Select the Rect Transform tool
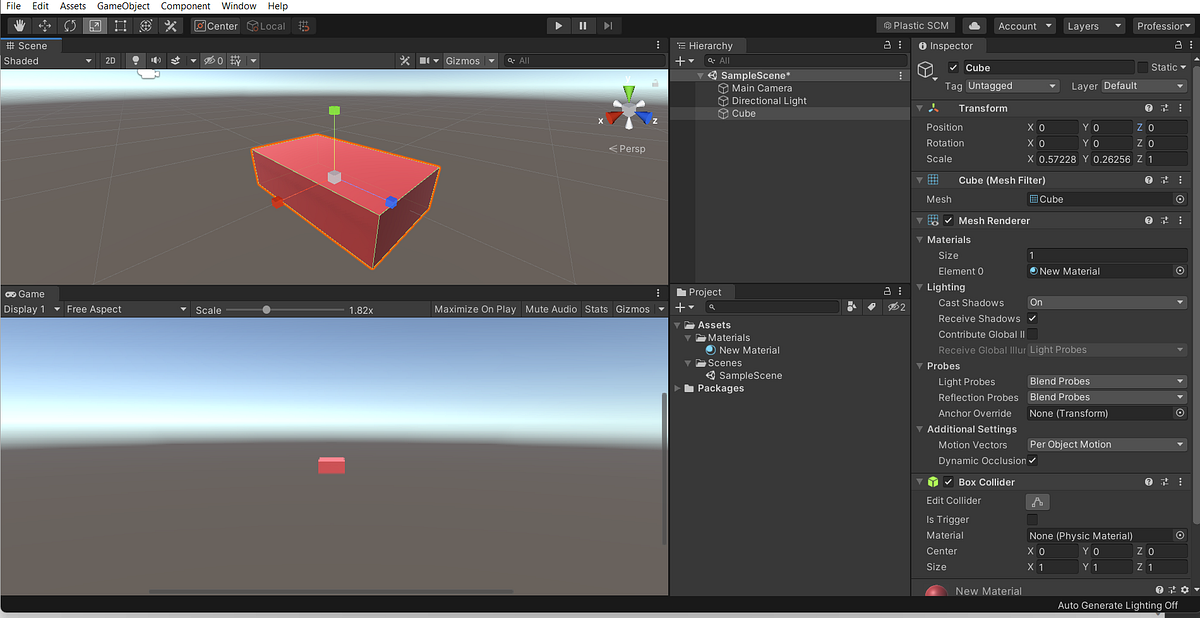The width and height of the screenshot is (1200, 618). [x=120, y=25]
